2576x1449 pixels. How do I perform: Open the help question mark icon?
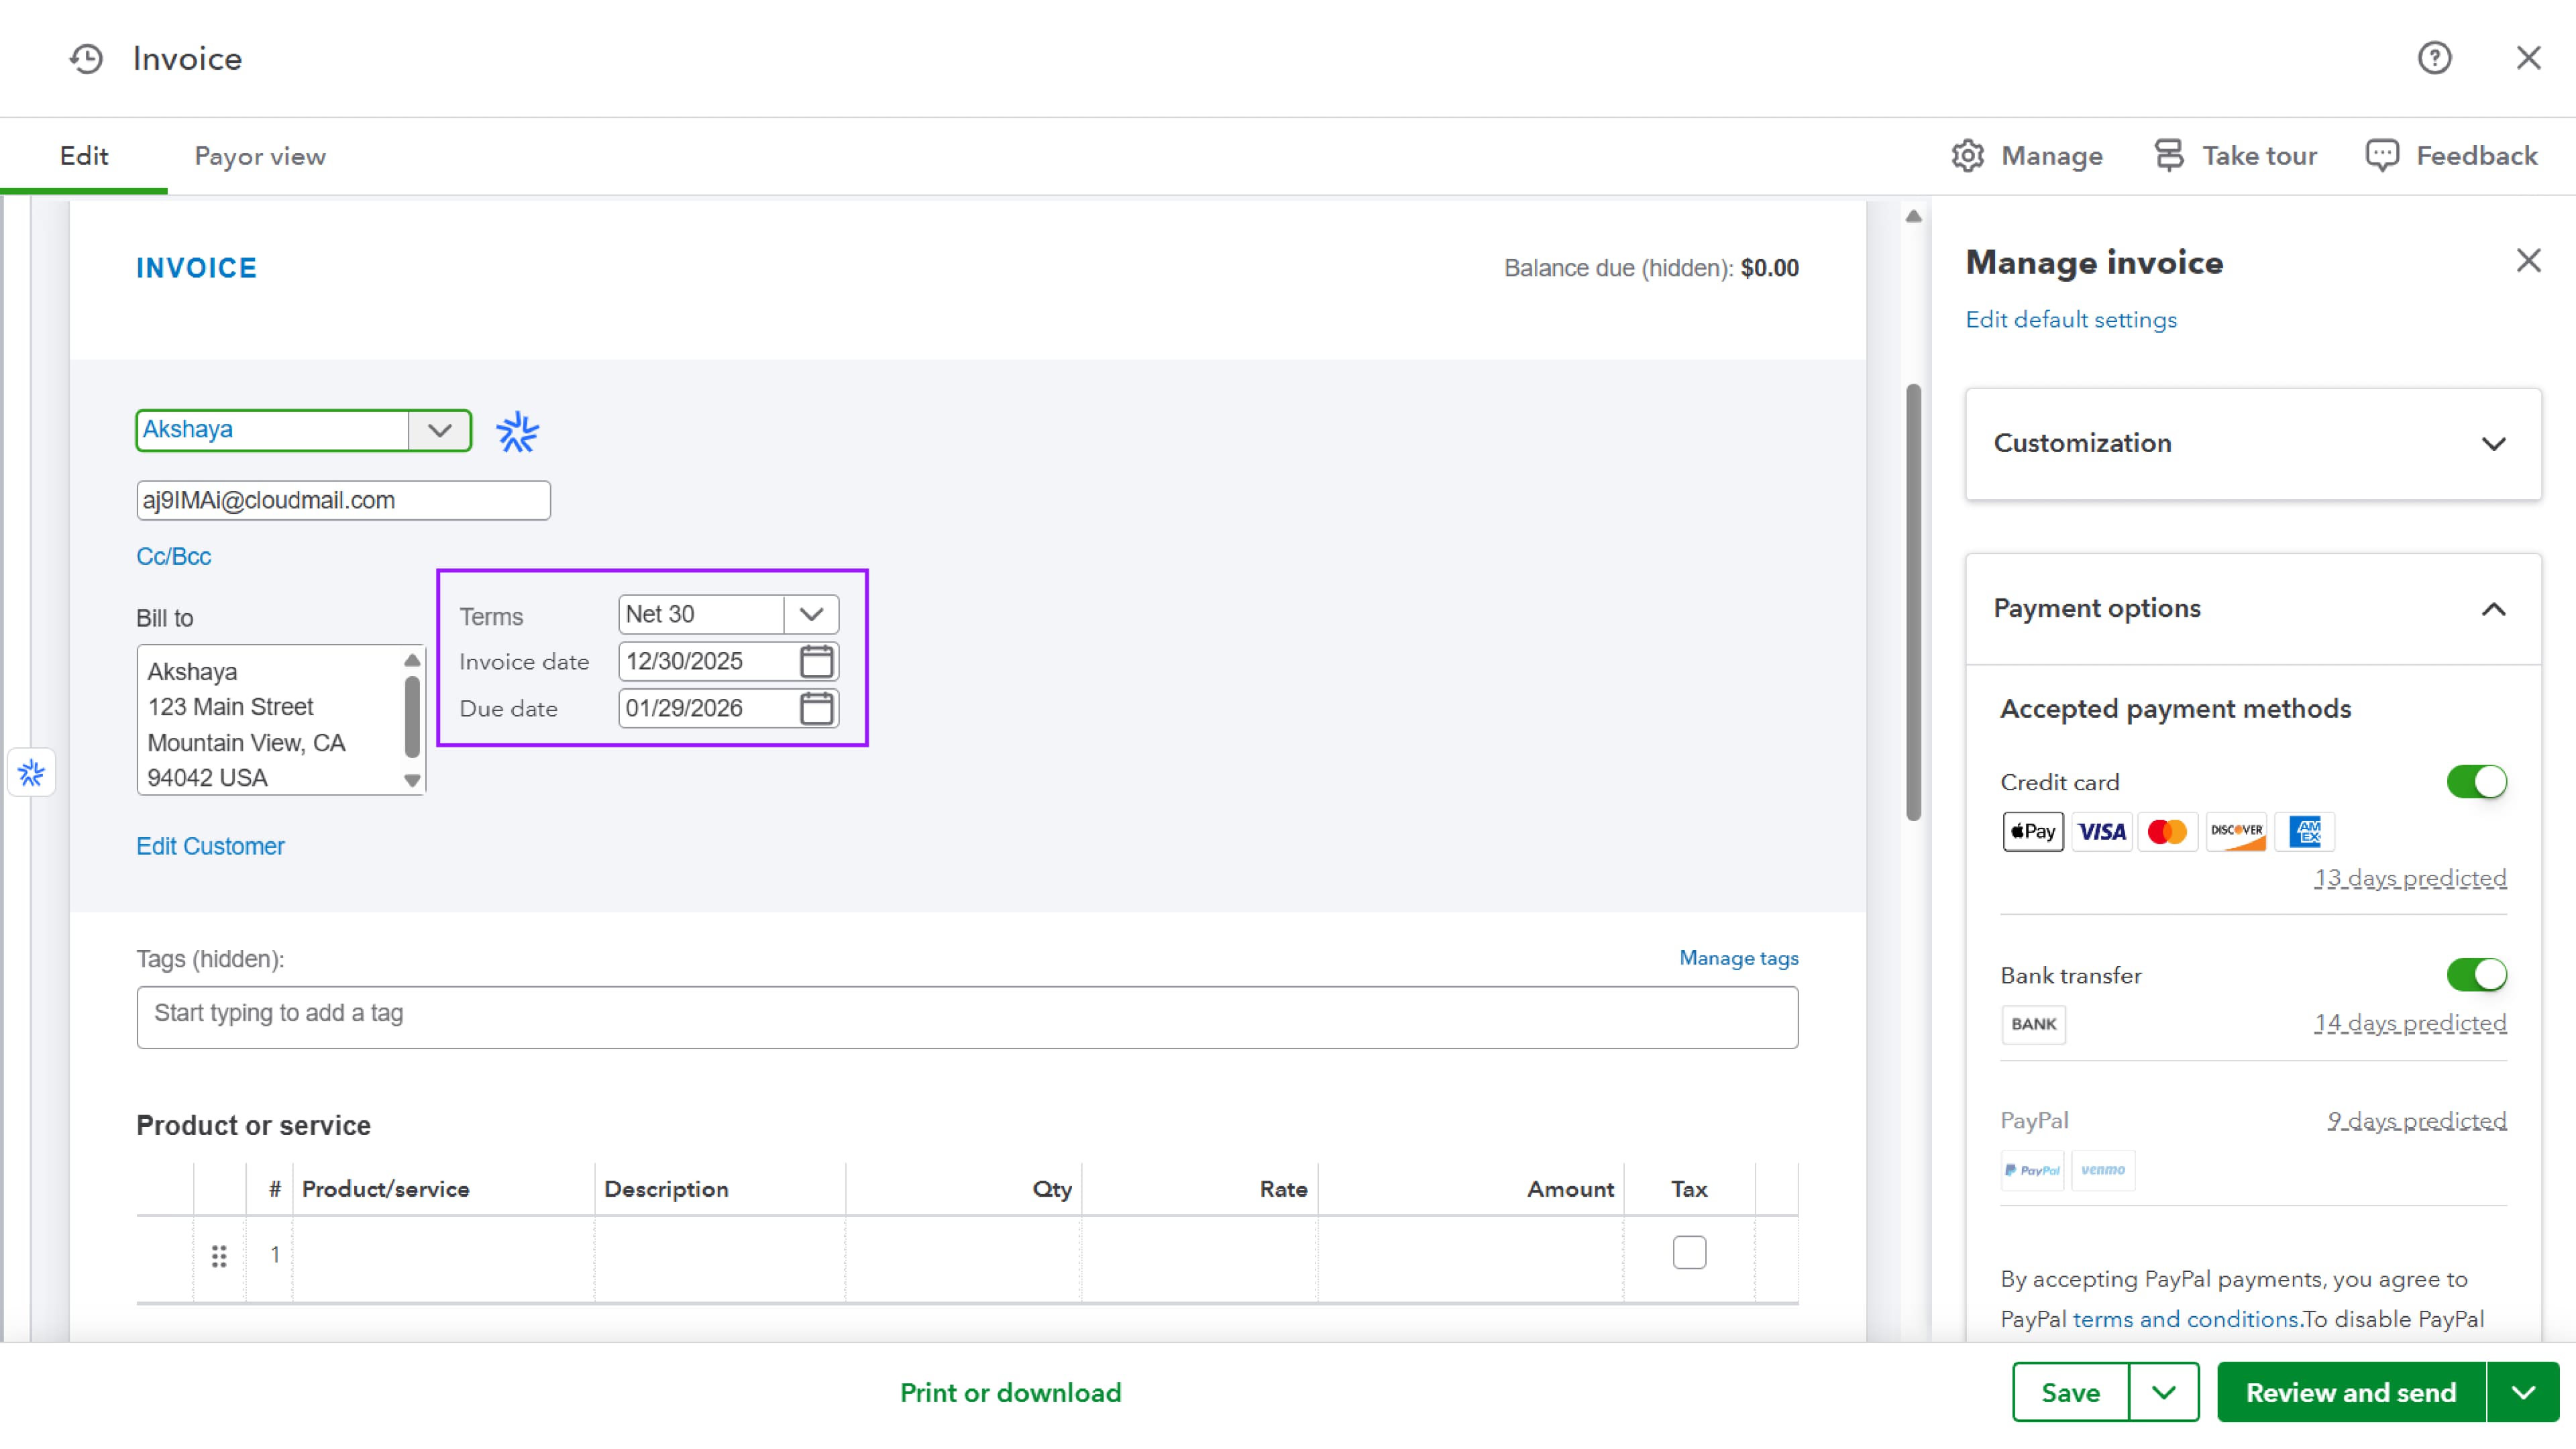pyautogui.click(x=2434, y=58)
